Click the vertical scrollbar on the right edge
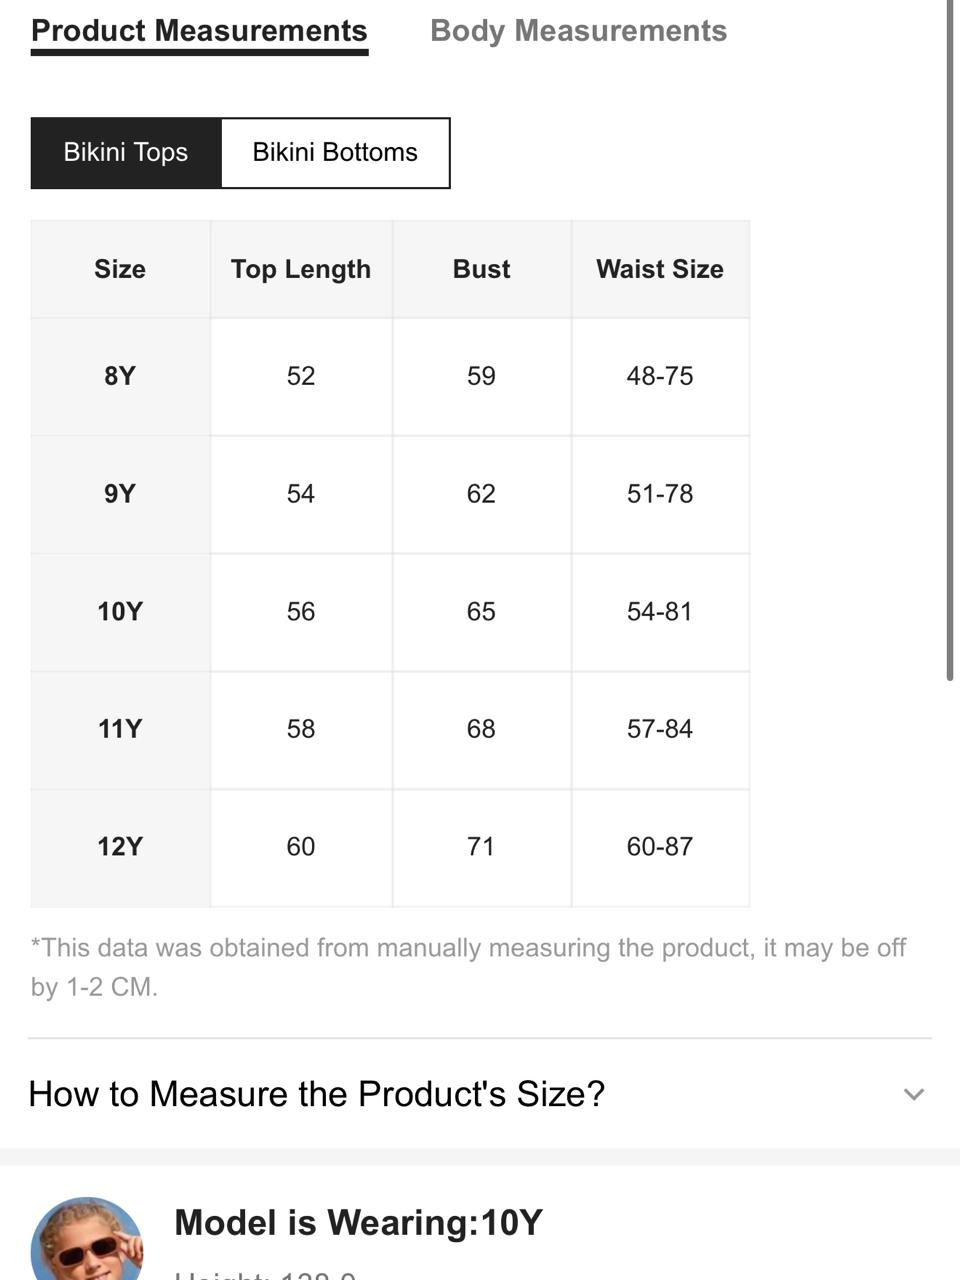The height and width of the screenshot is (1280, 960). 950,340
